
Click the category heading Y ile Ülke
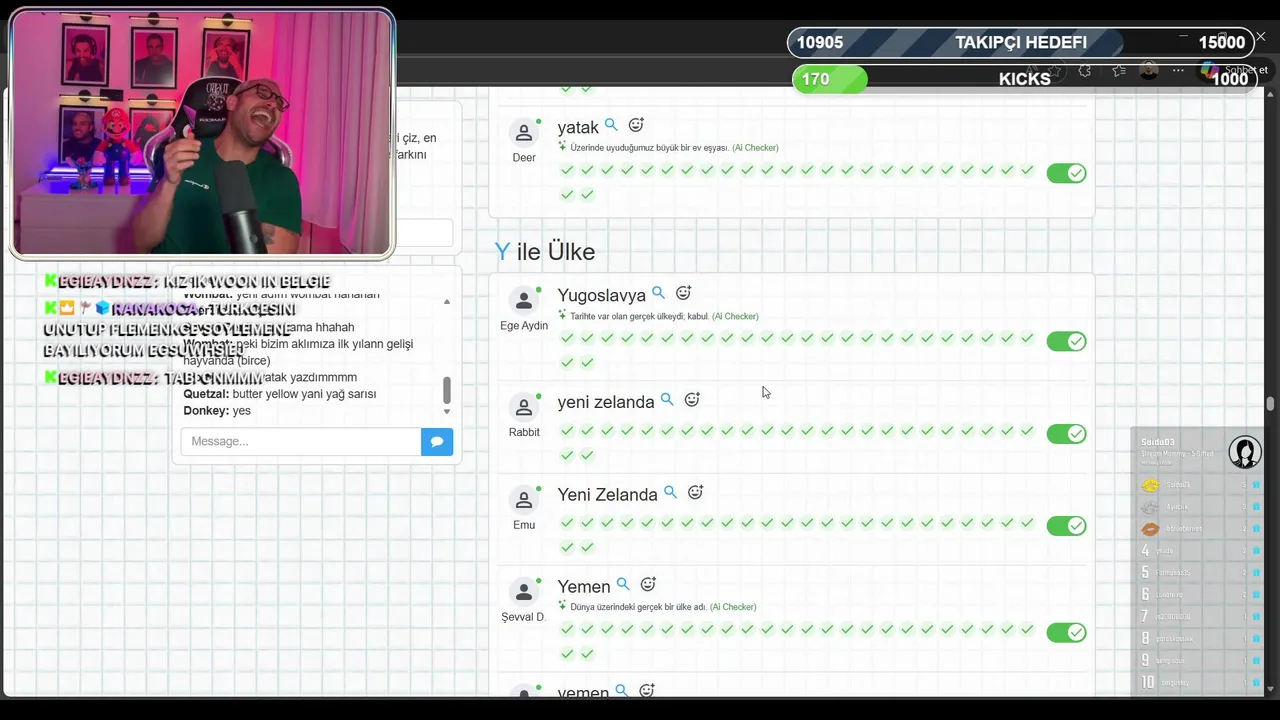click(x=545, y=252)
